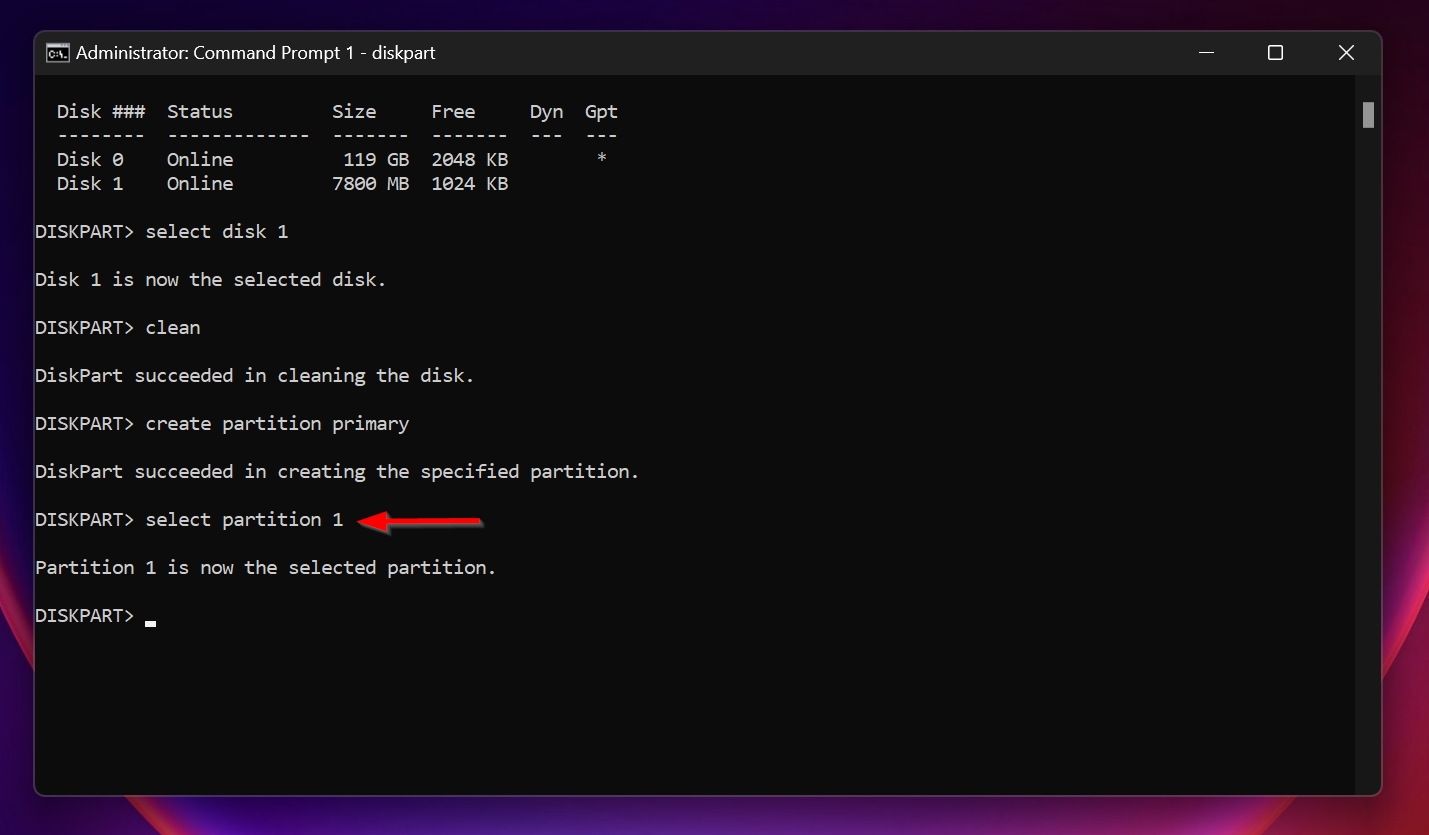The image size is (1429, 835).
Task: Click the '7800 MB' size value
Action: click(x=370, y=184)
